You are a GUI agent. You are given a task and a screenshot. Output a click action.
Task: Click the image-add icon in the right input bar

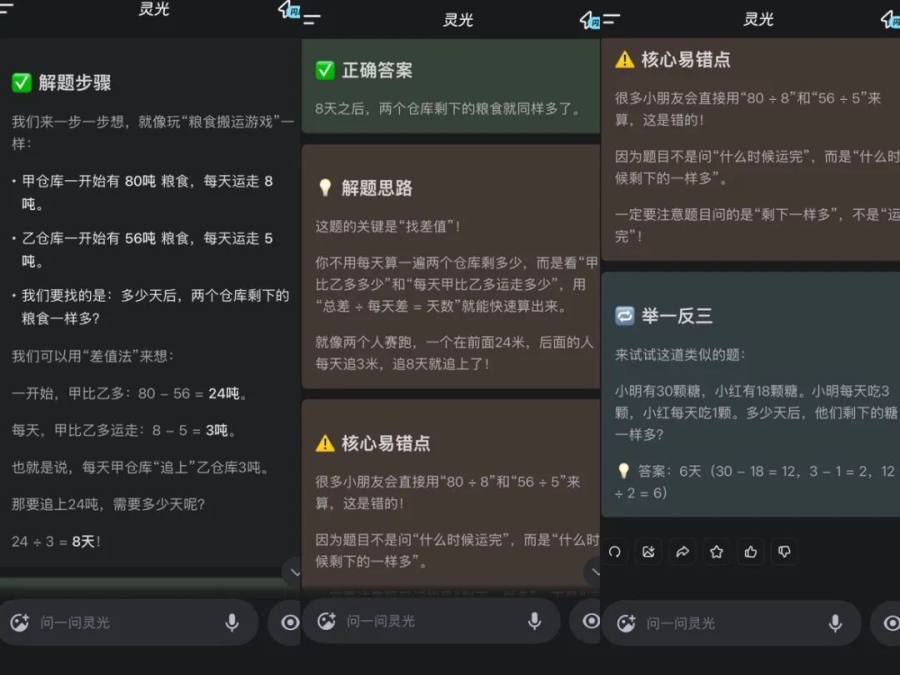point(626,623)
